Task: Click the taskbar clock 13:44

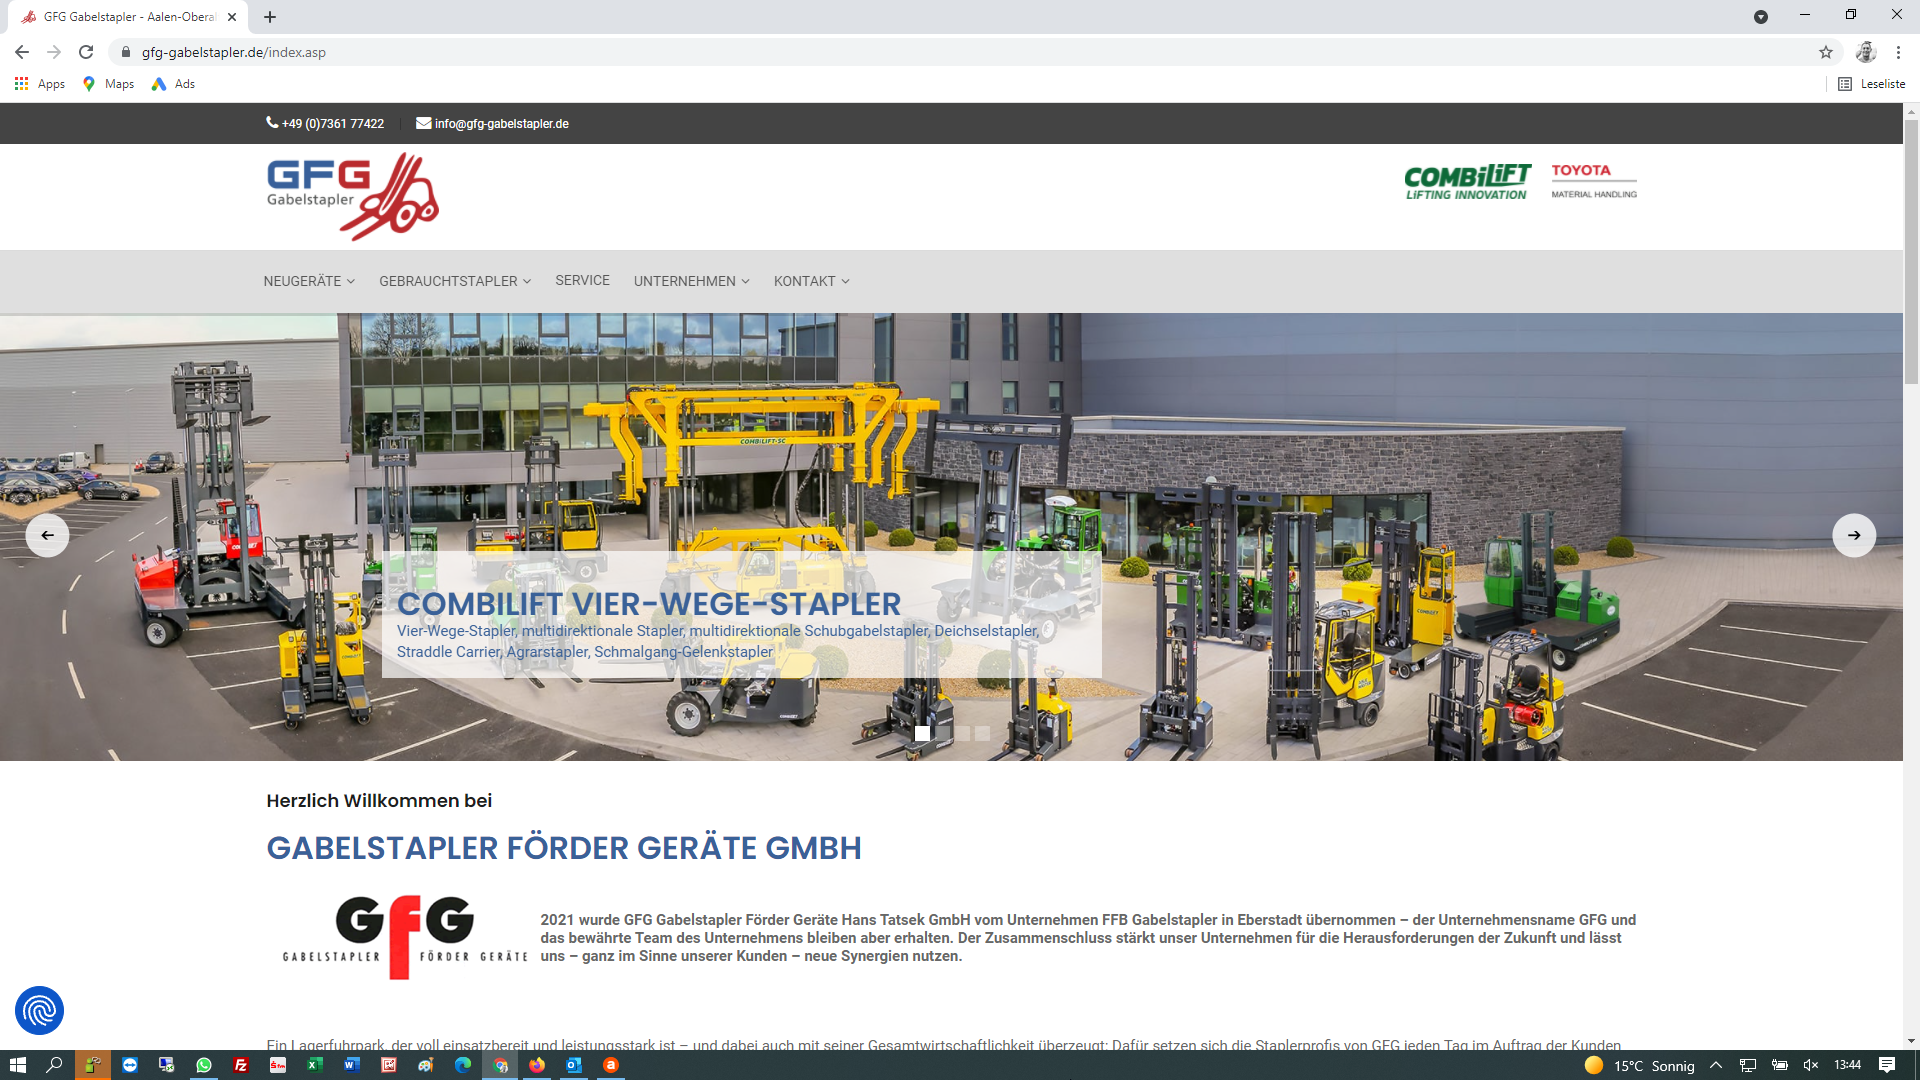Action: 1847,1065
